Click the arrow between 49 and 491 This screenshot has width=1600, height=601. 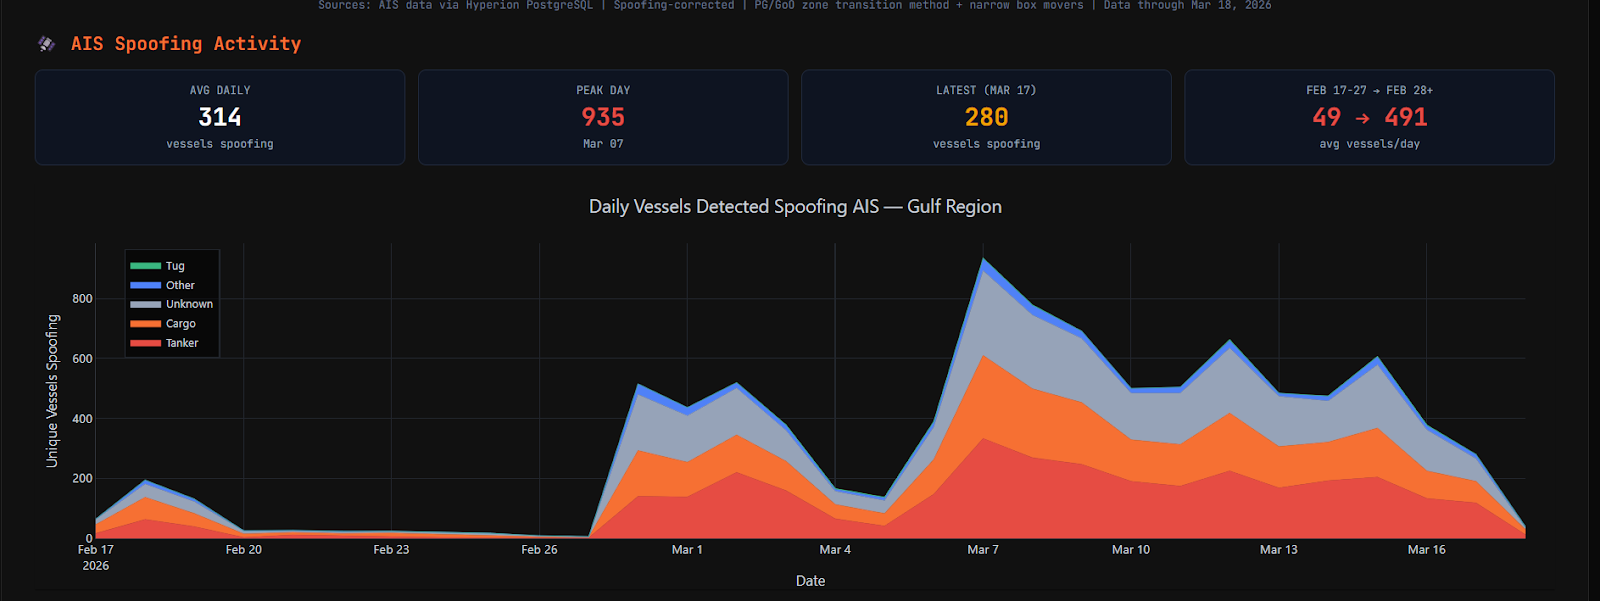[x=1362, y=118]
